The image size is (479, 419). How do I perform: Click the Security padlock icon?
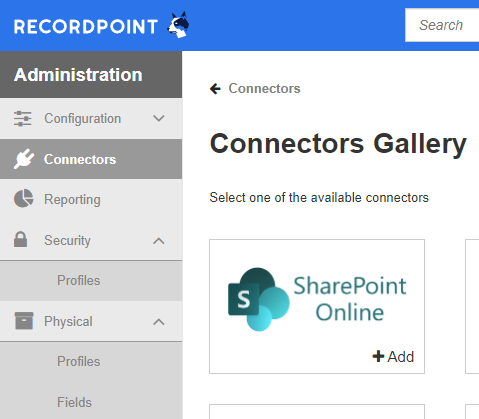click(x=20, y=239)
